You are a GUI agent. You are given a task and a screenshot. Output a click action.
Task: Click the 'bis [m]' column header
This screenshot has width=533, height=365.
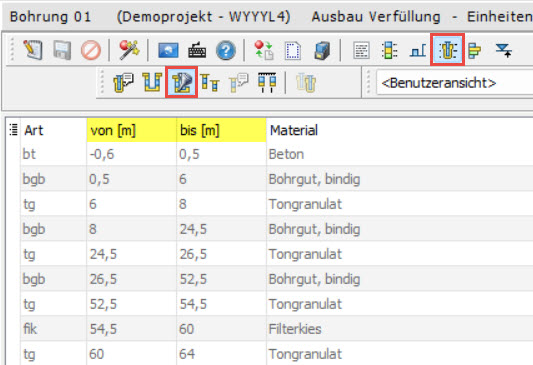222,130
